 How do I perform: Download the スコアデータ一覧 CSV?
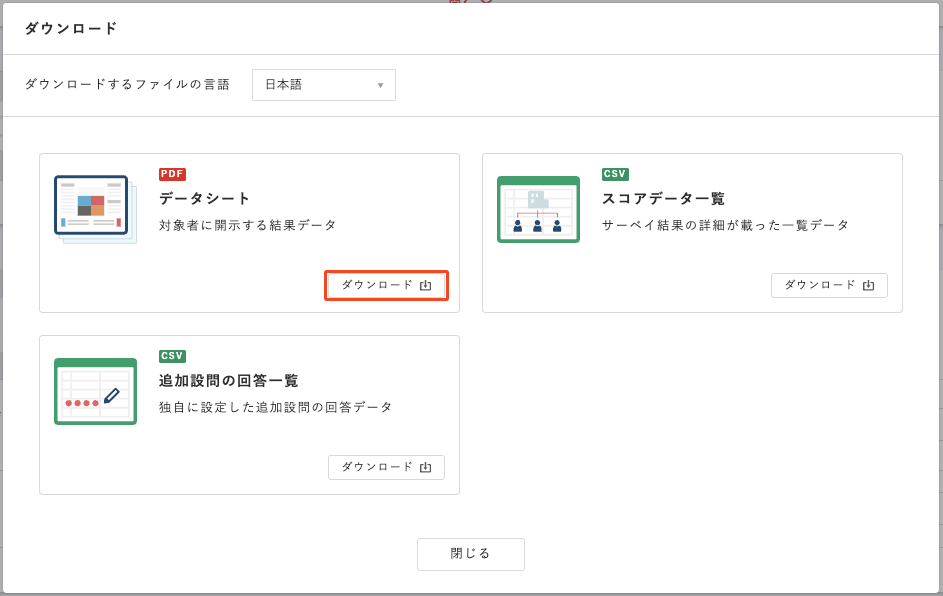tap(829, 285)
